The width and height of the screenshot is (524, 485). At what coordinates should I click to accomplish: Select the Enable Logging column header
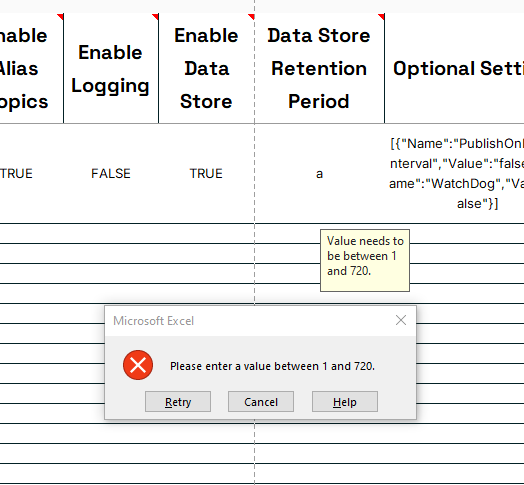111,68
